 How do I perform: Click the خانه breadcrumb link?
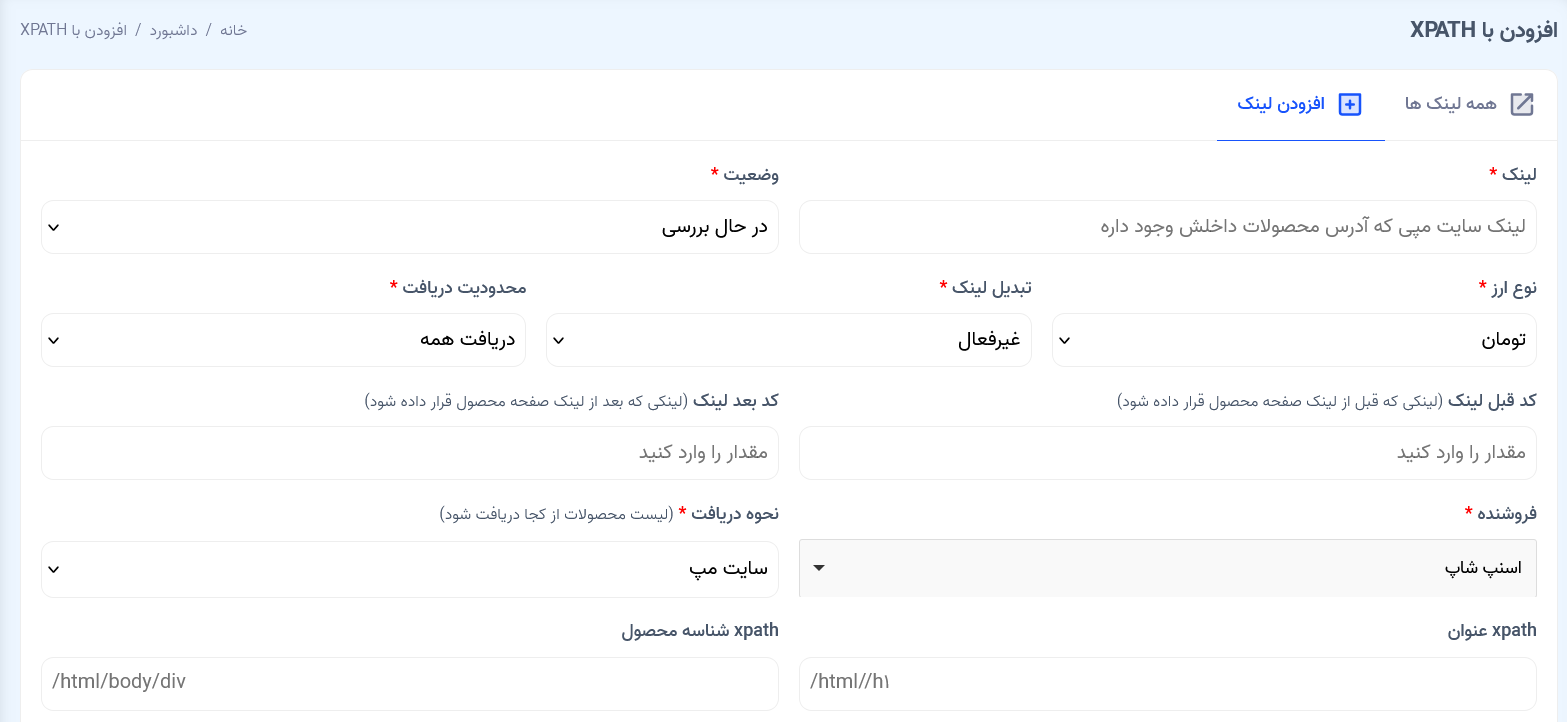coord(233,30)
